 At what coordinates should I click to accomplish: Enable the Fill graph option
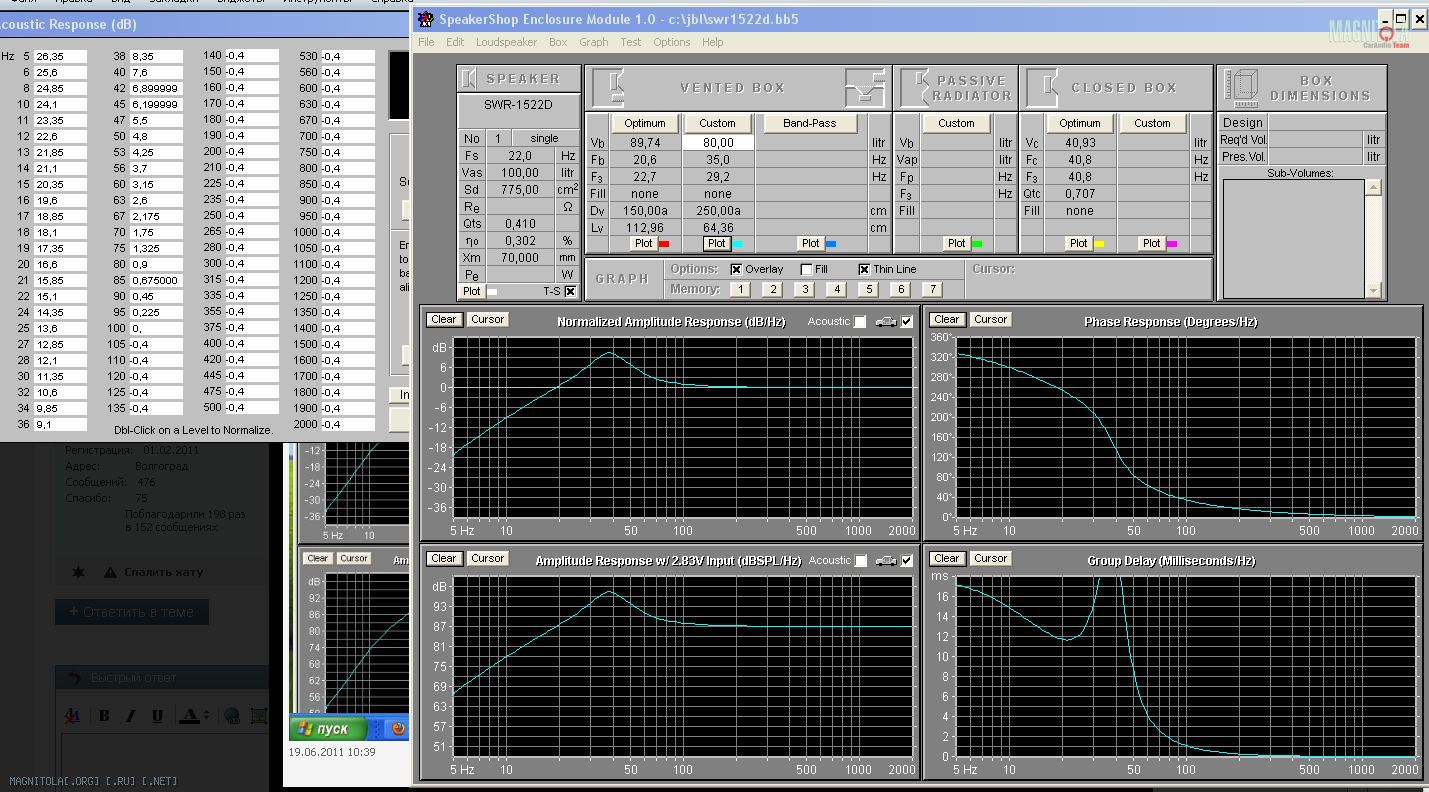(x=806, y=269)
